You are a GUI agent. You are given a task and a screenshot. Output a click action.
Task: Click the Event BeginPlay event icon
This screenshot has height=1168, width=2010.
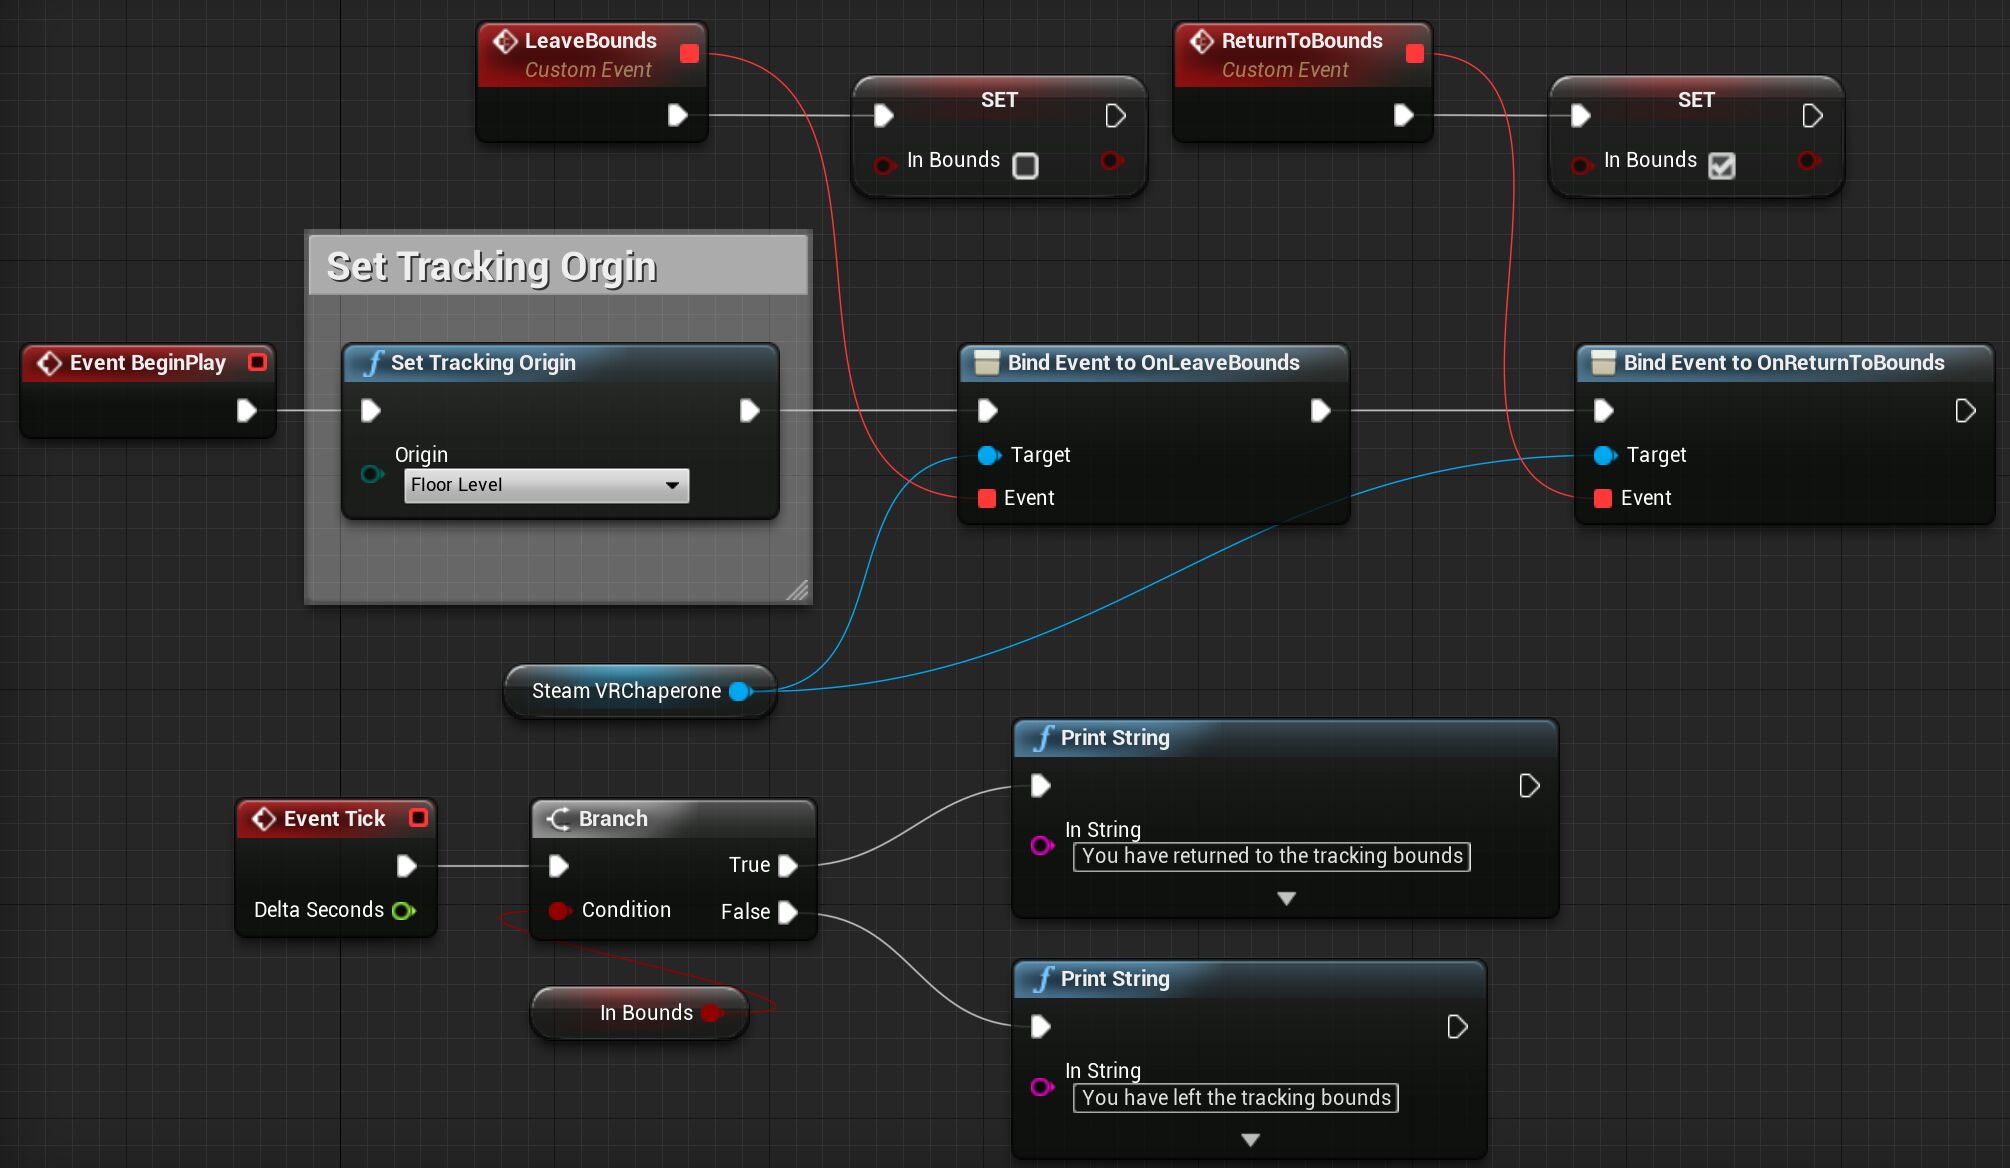(48, 363)
